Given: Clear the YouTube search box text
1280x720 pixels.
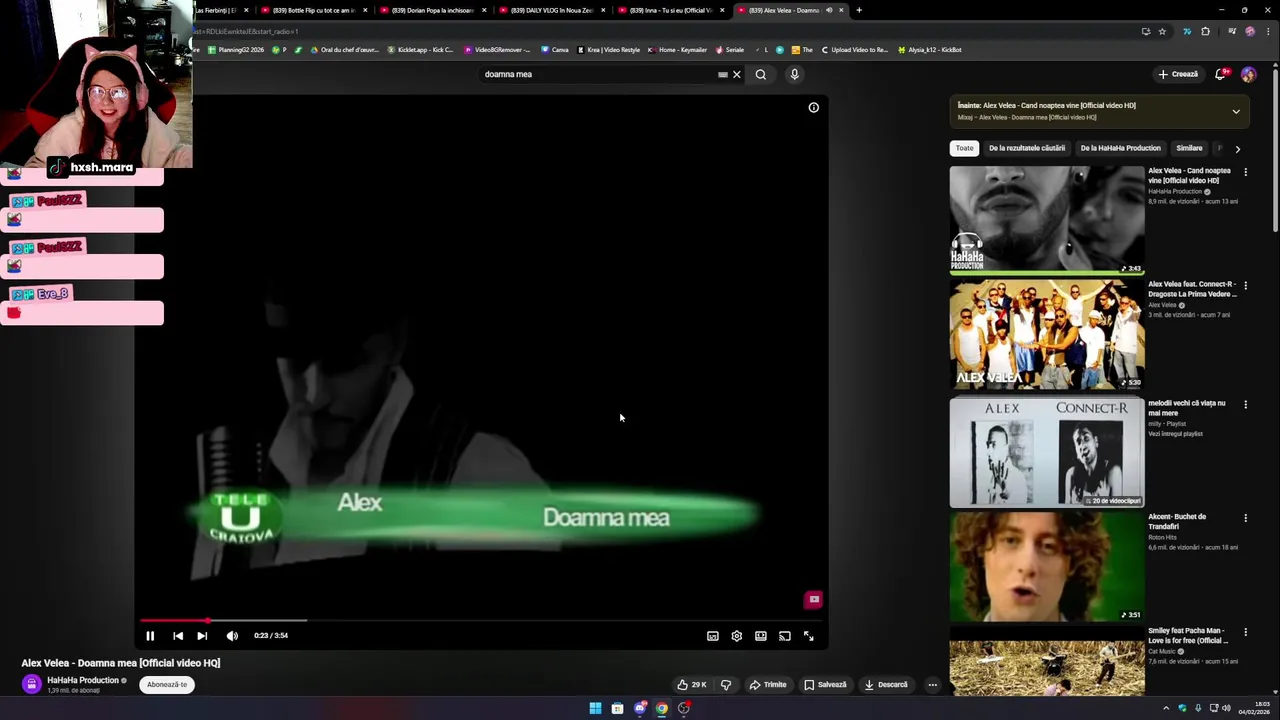Looking at the screenshot, I should pos(737,74).
